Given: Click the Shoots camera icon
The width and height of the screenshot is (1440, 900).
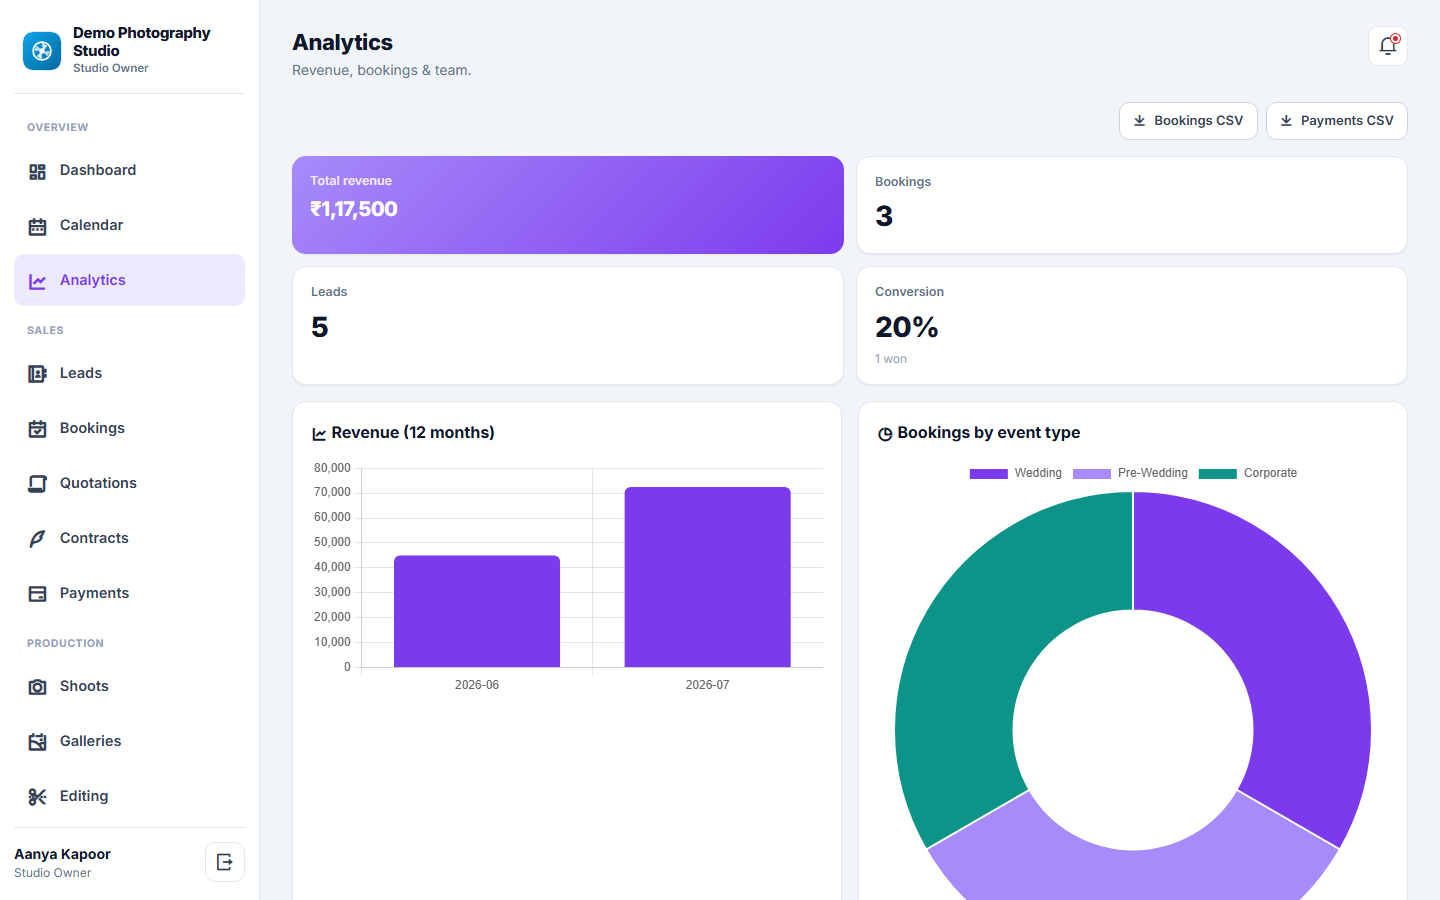Looking at the screenshot, I should (x=37, y=687).
